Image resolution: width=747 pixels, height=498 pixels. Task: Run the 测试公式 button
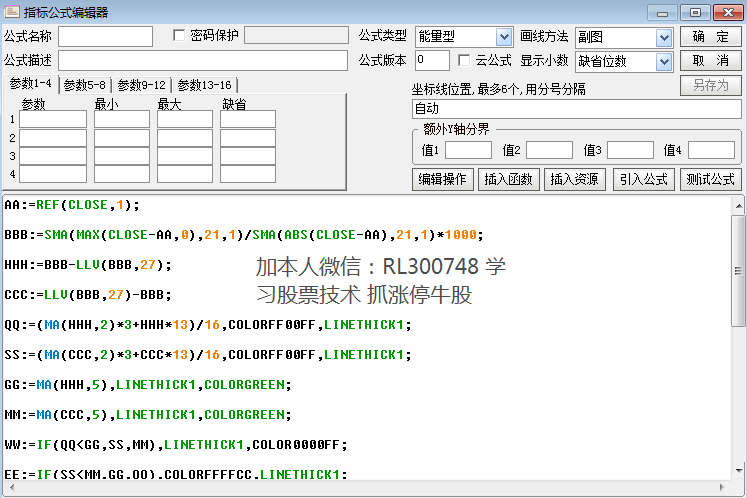click(710, 179)
